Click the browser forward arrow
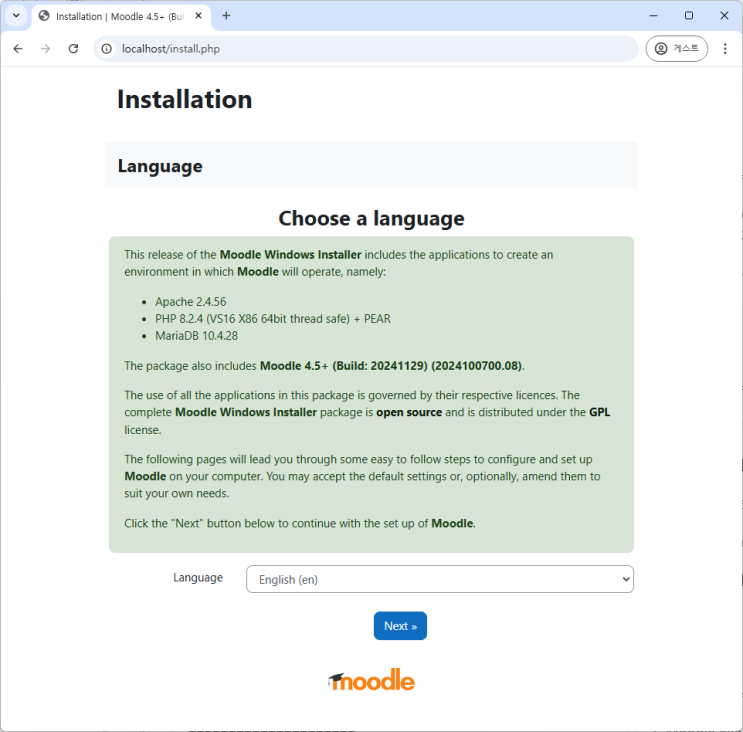This screenshot has height=732, width=743. (x=45, y=49)
